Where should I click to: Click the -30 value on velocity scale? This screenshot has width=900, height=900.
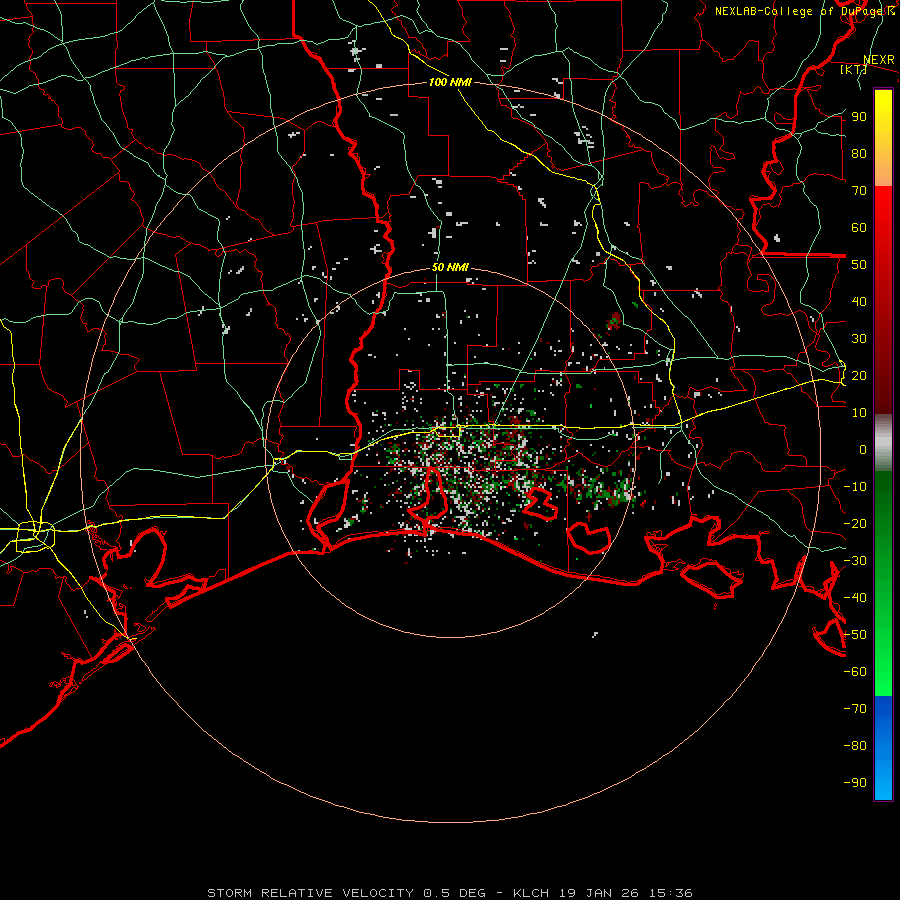tap(855, 561)
